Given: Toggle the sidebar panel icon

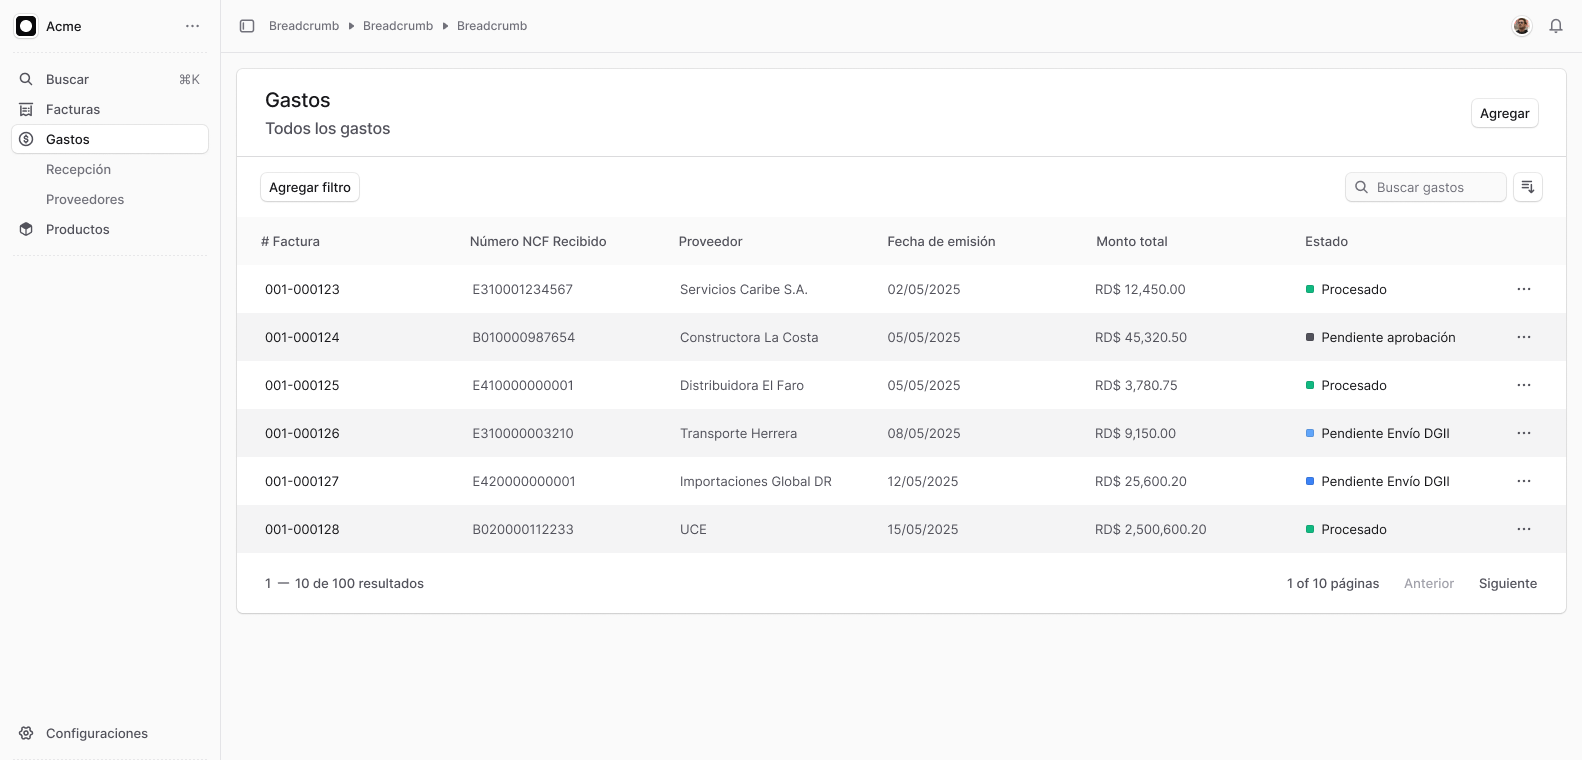Looking at the screenshot, I should coord(247,26).
